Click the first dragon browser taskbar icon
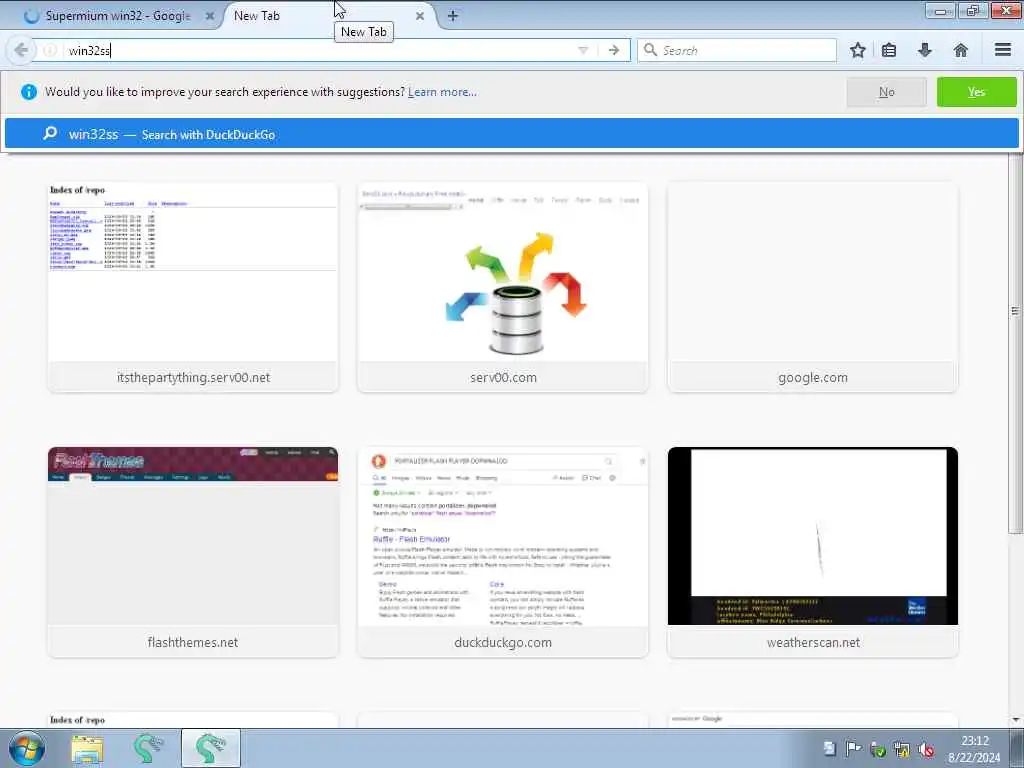The image size is (1024, 768). (148, 748)
